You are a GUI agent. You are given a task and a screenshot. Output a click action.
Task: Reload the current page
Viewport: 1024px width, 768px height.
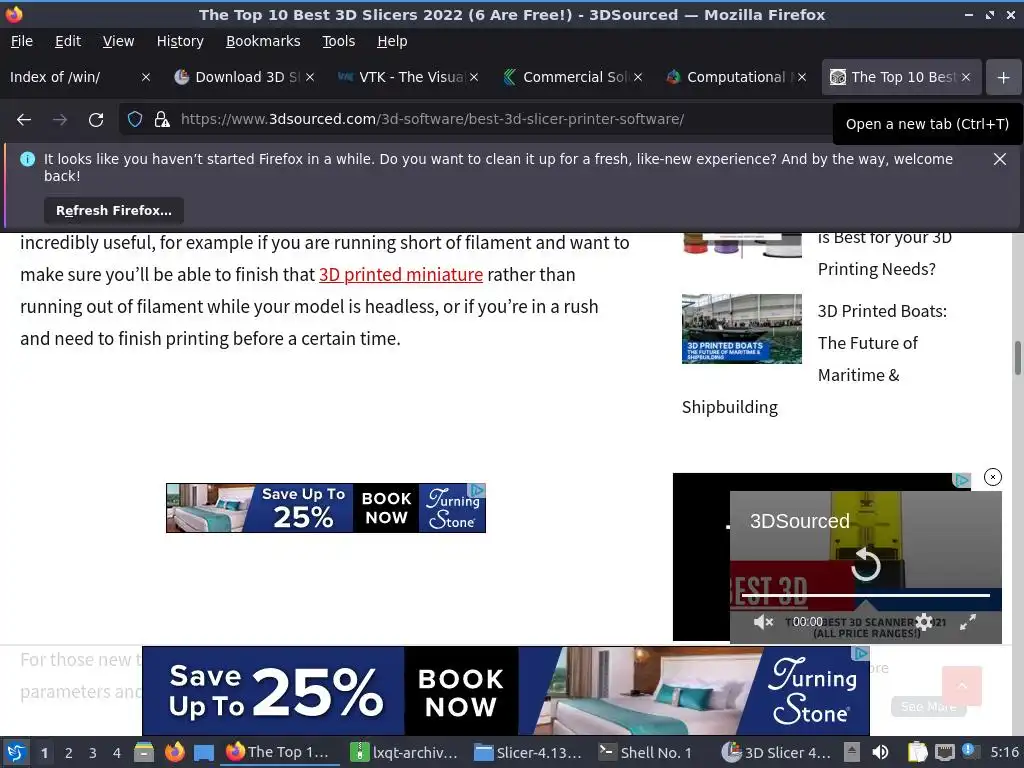pos(96,120)
